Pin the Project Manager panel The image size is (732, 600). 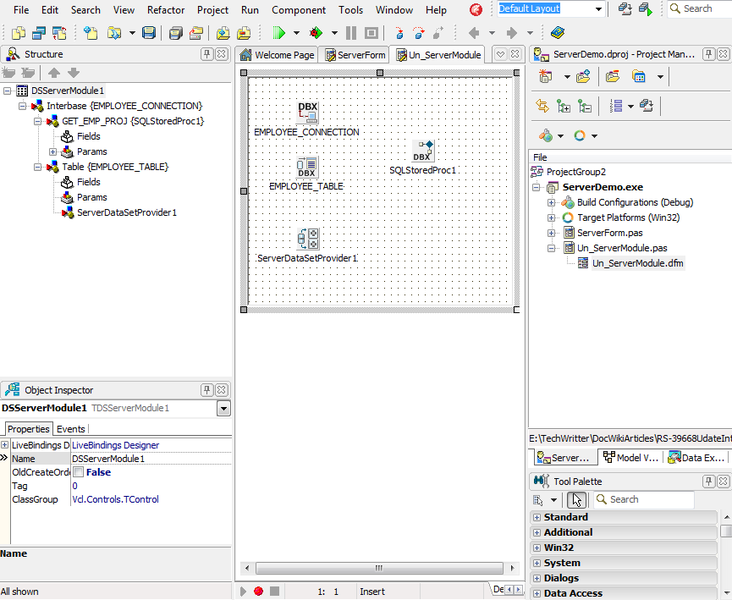(709, 54)
